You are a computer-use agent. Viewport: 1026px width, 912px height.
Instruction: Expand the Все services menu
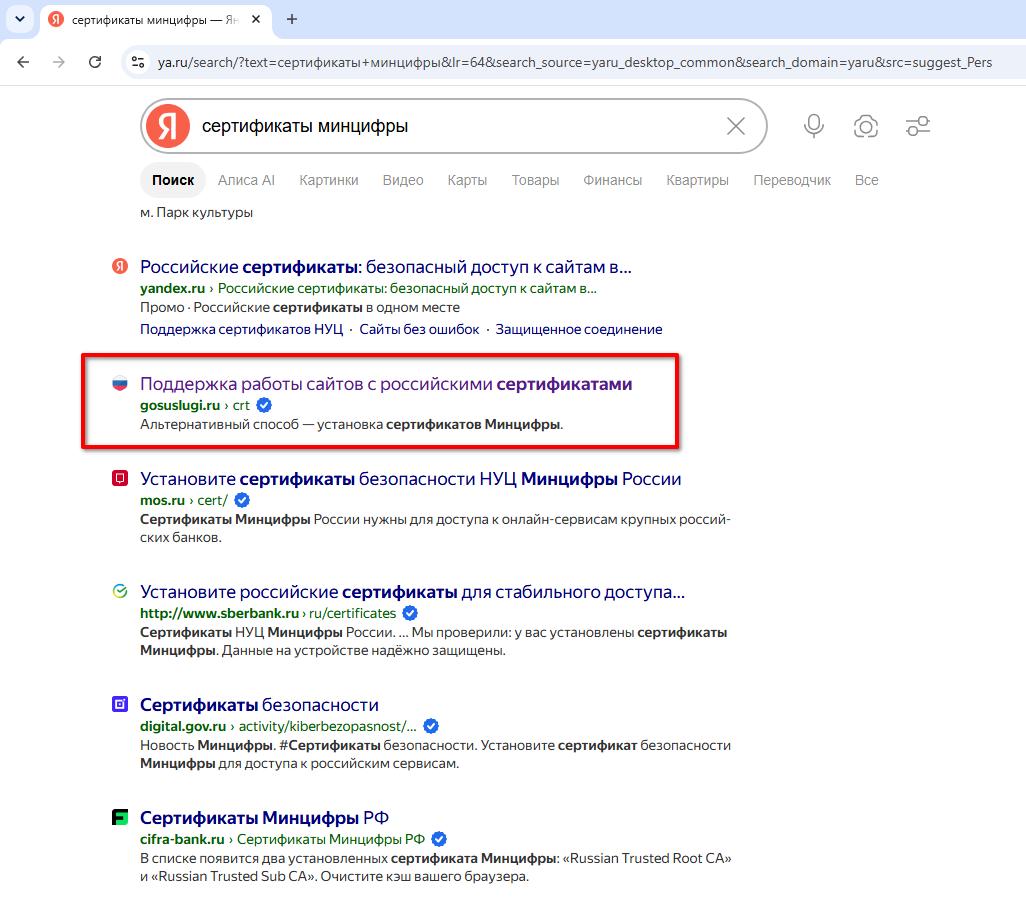point(866,180)
